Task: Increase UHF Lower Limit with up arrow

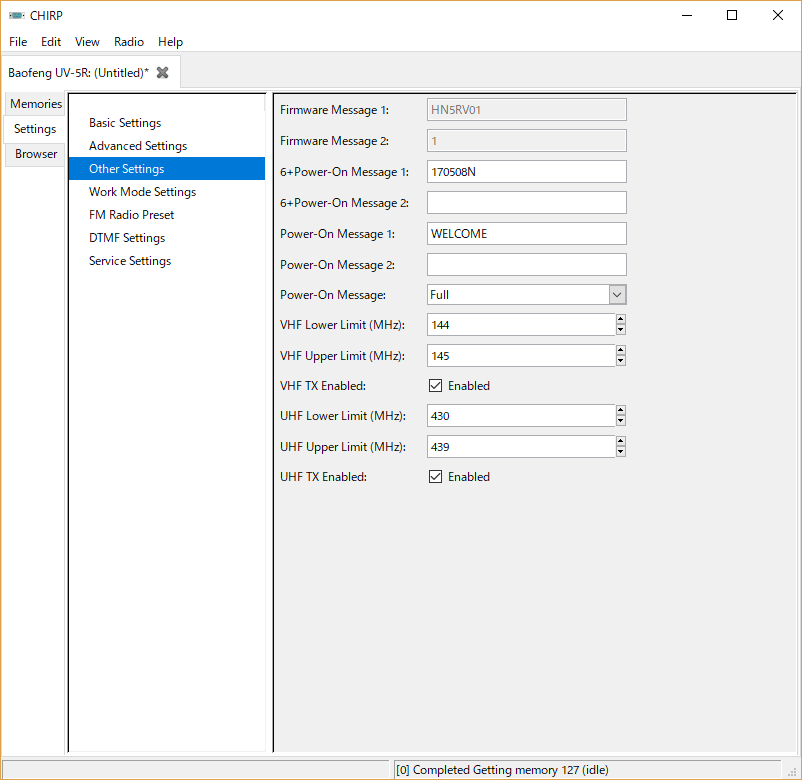Action: click(x=620, y=410)
